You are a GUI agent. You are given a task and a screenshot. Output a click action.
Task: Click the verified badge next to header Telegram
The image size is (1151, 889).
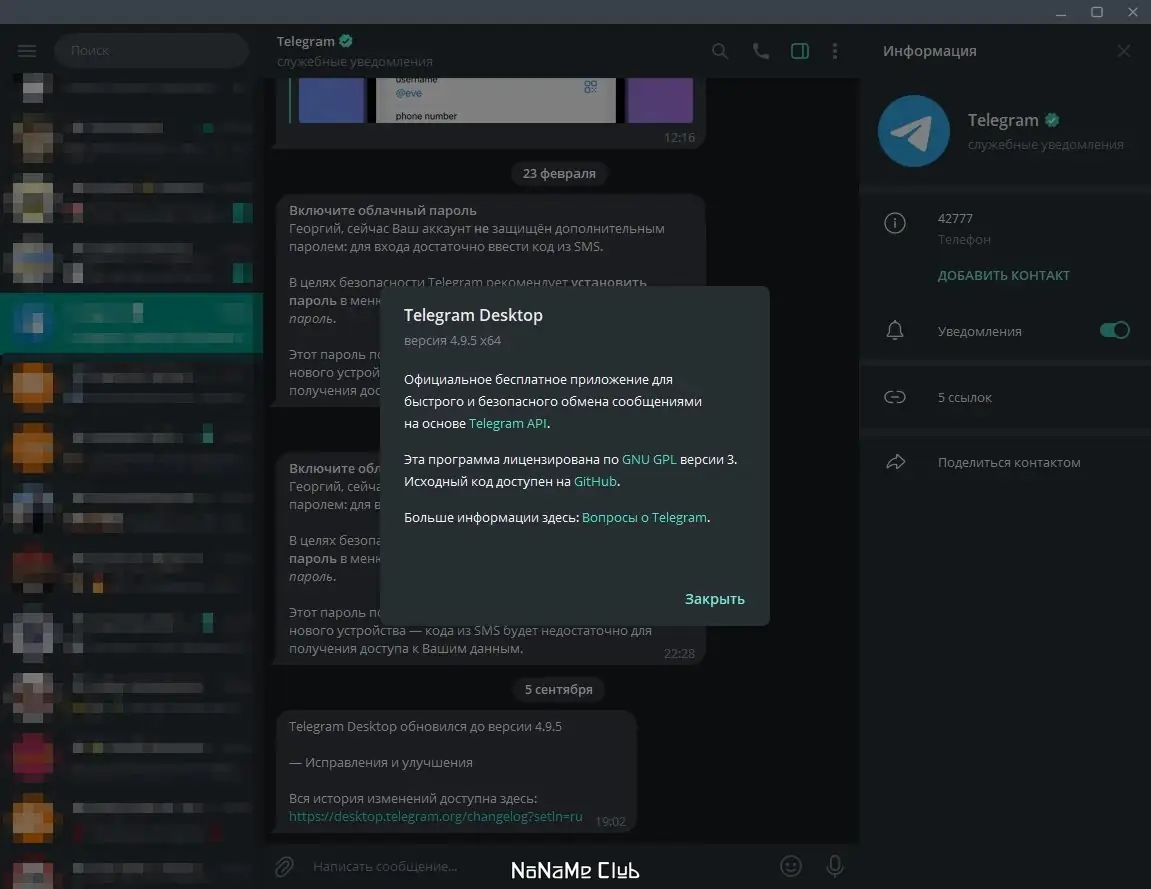(x=346, y=41)
